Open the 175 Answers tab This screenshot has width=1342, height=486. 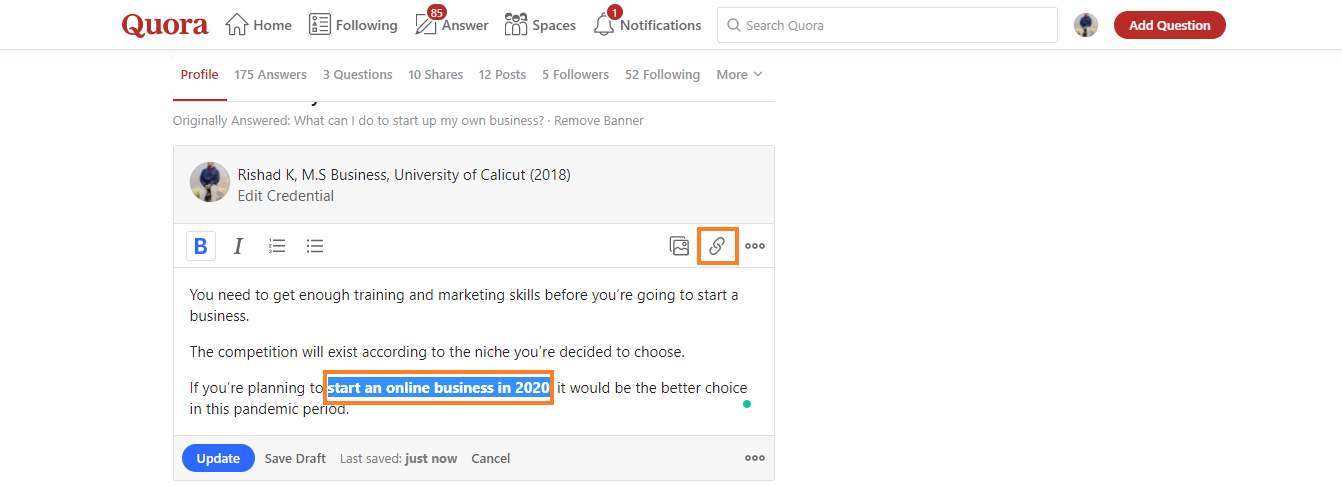click(271, 74)
